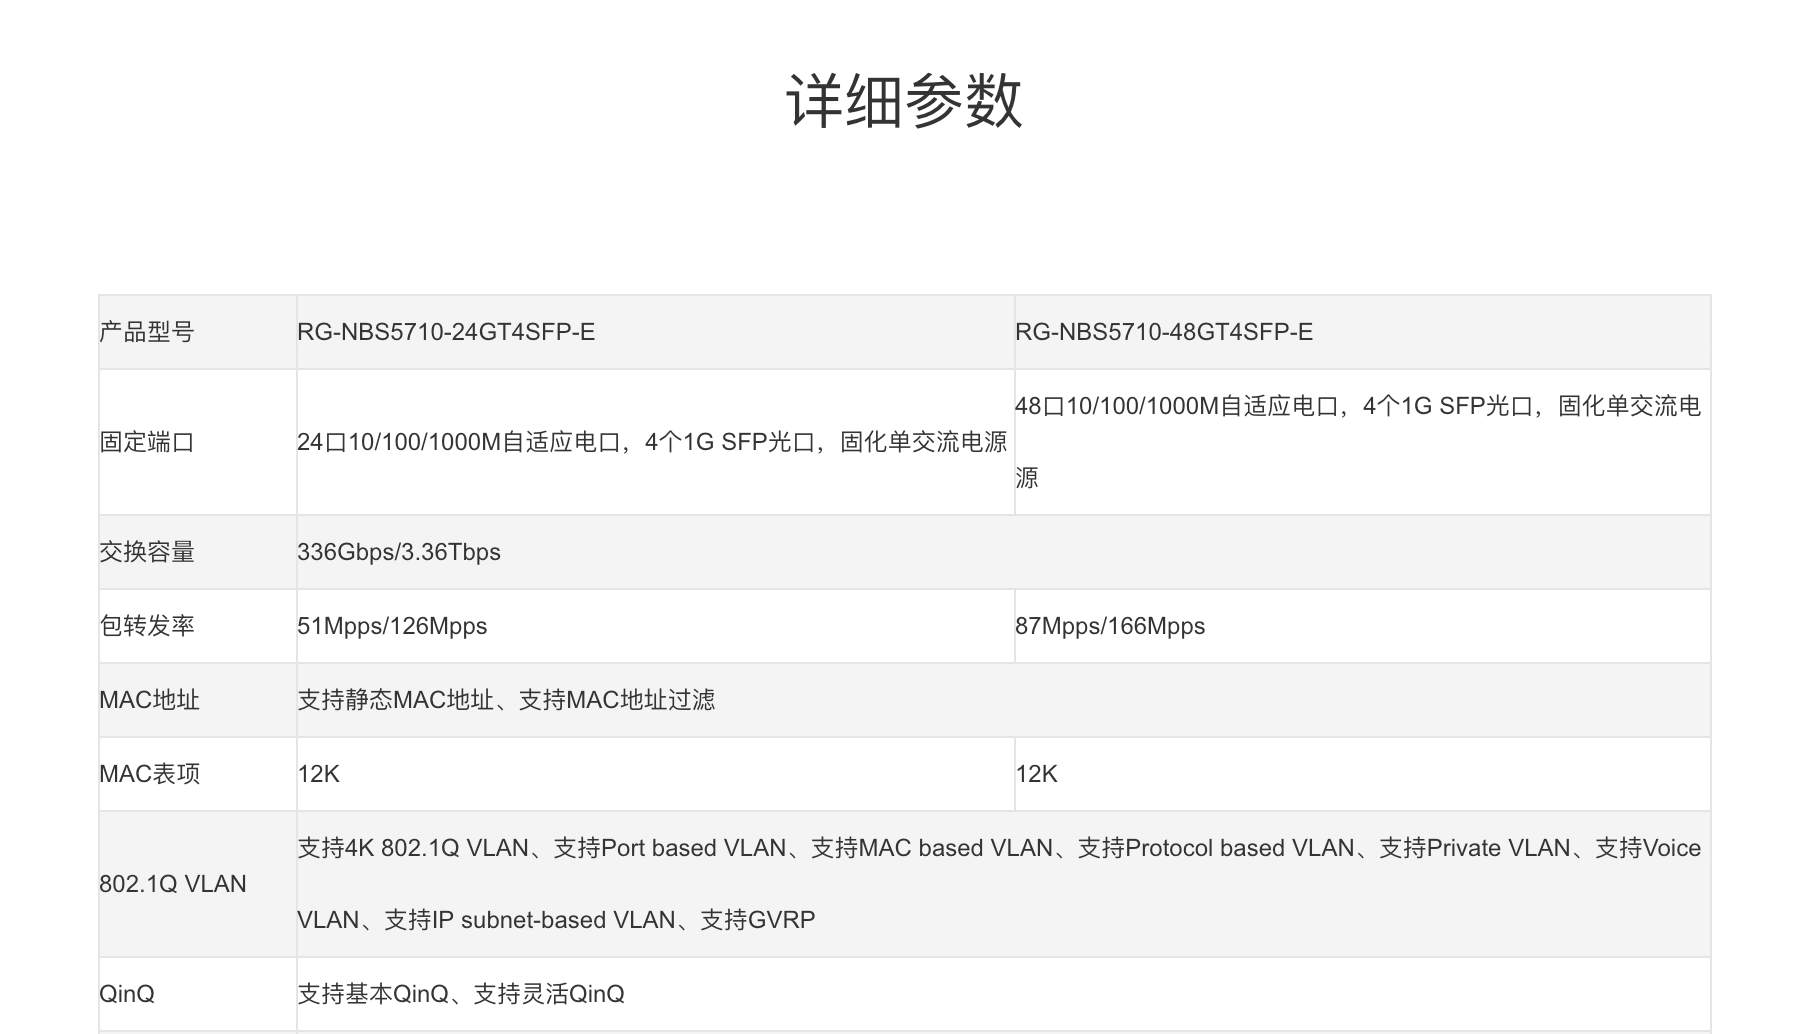Click the 详细参数 page heading
The height and width of the screenshot is (1034, 1818).
[x=904, y=101]
